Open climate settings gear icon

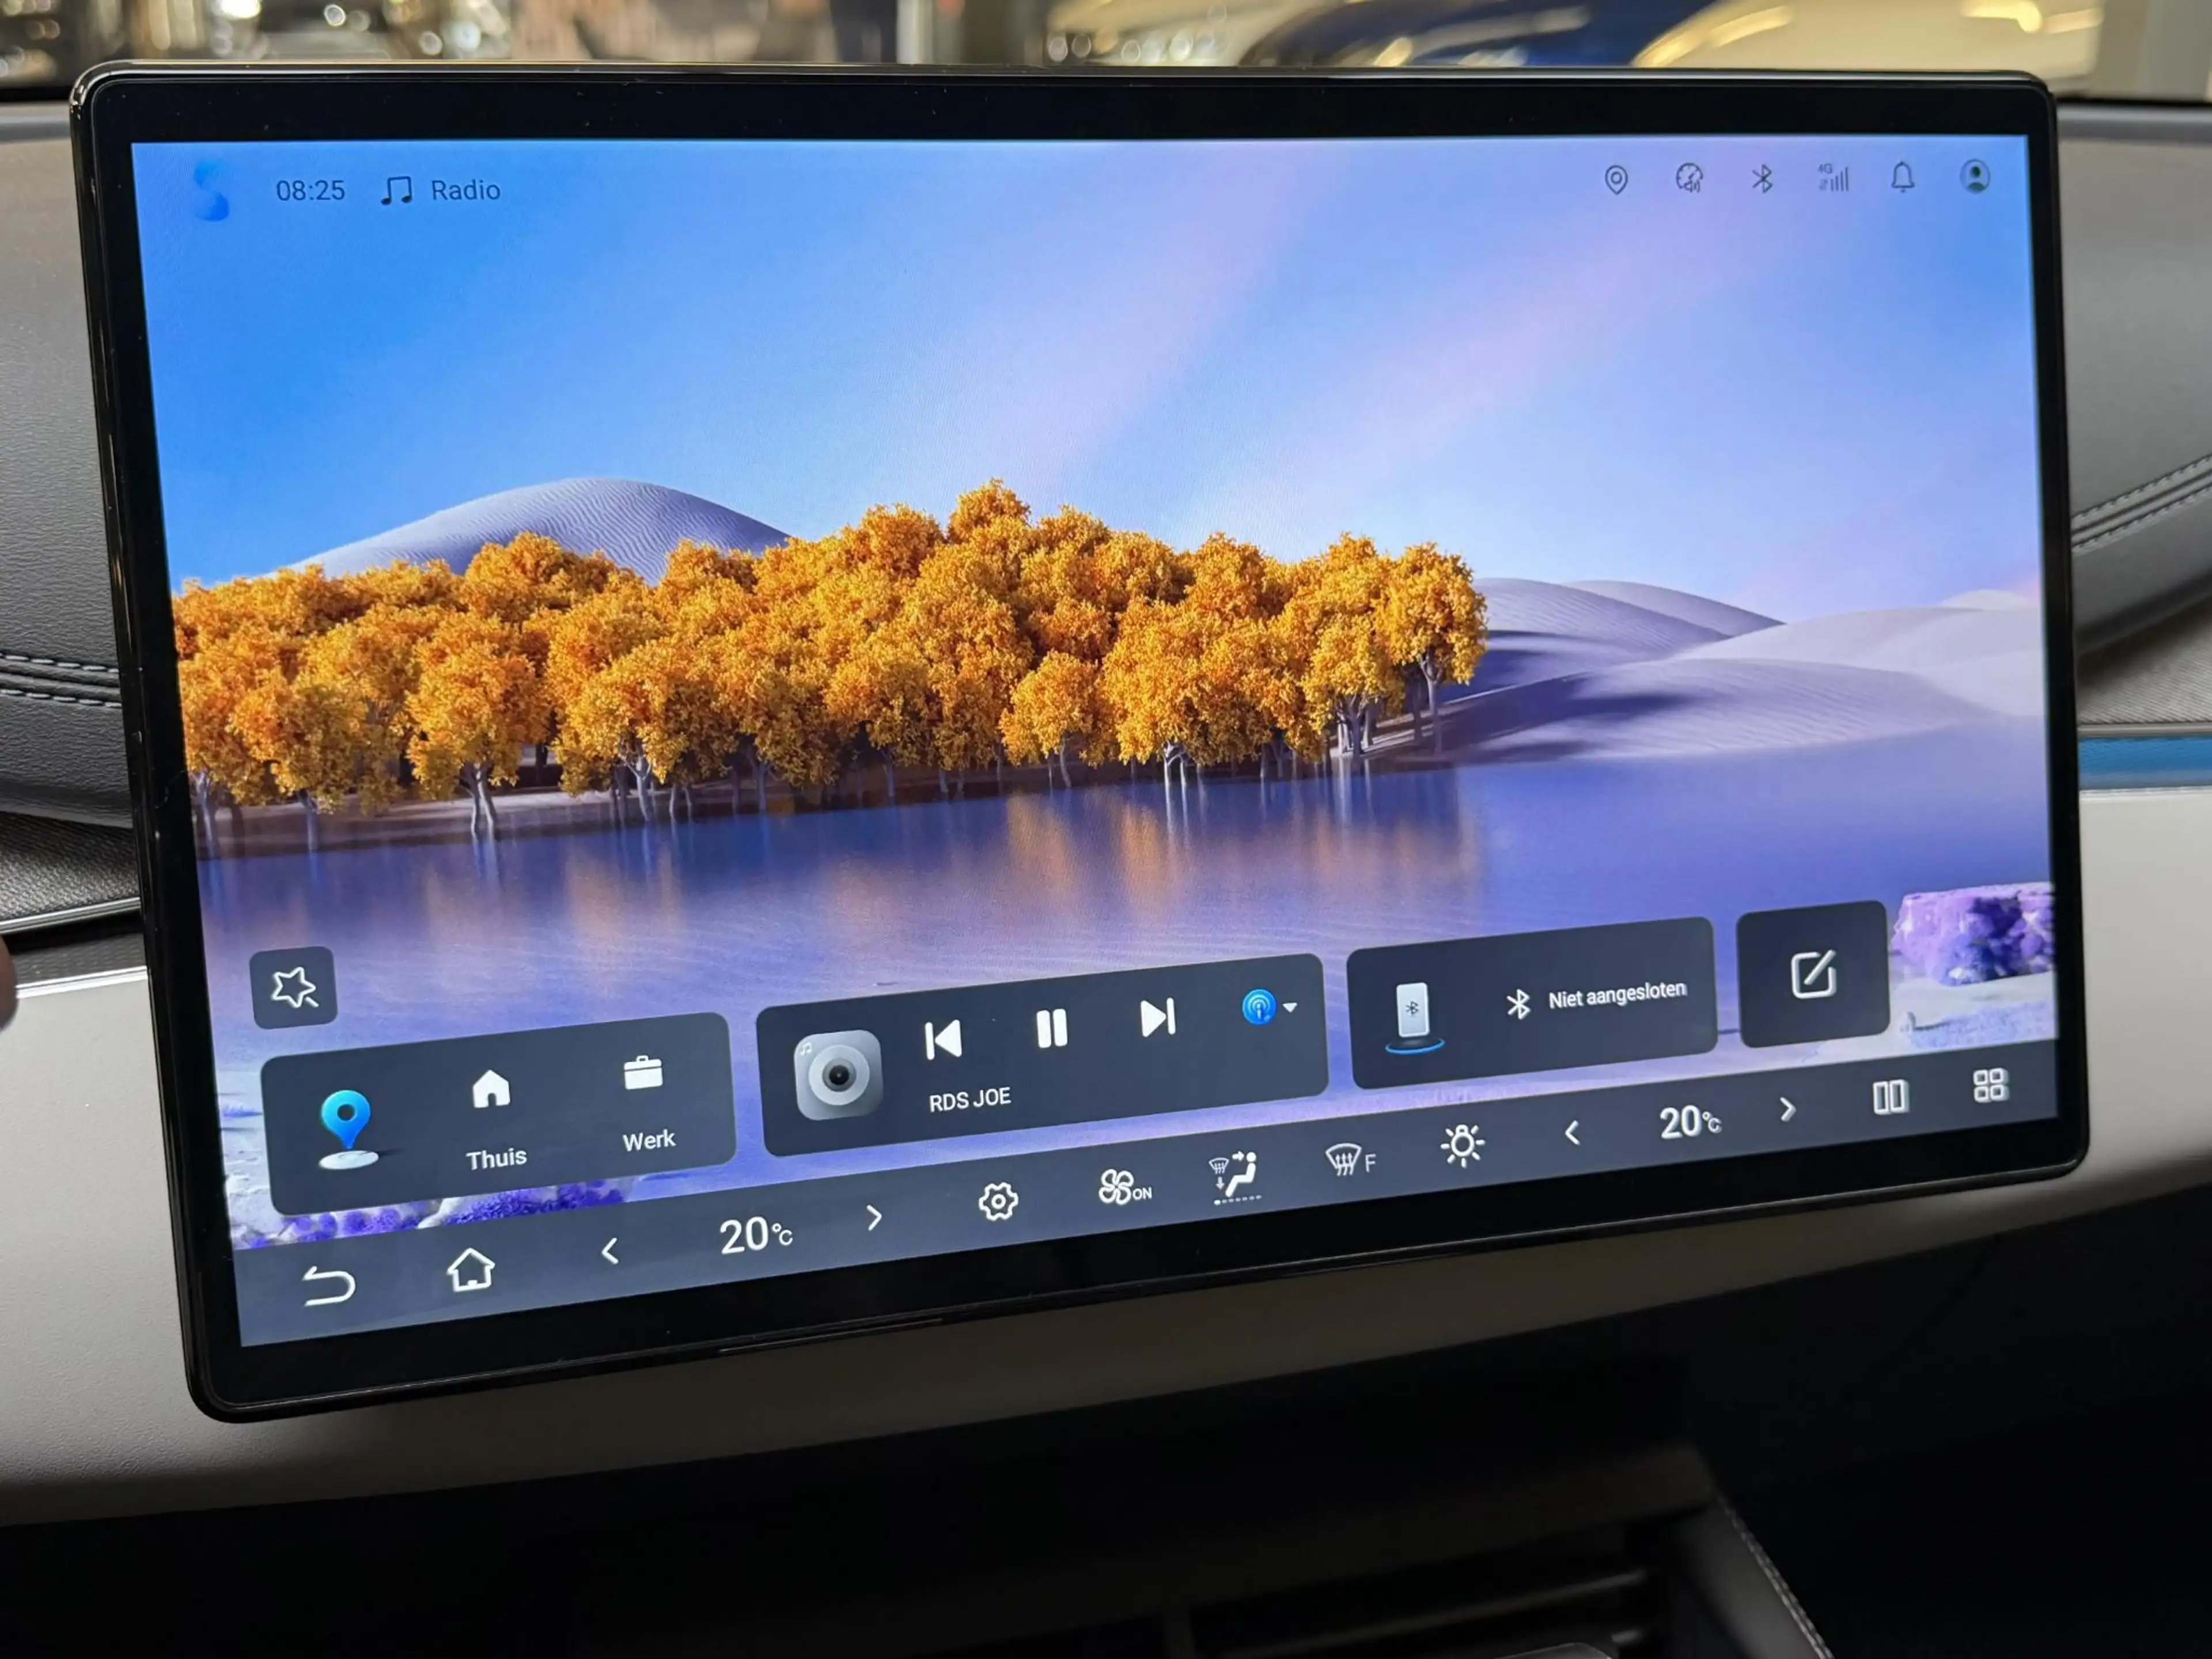click(x=997, y=1200)
